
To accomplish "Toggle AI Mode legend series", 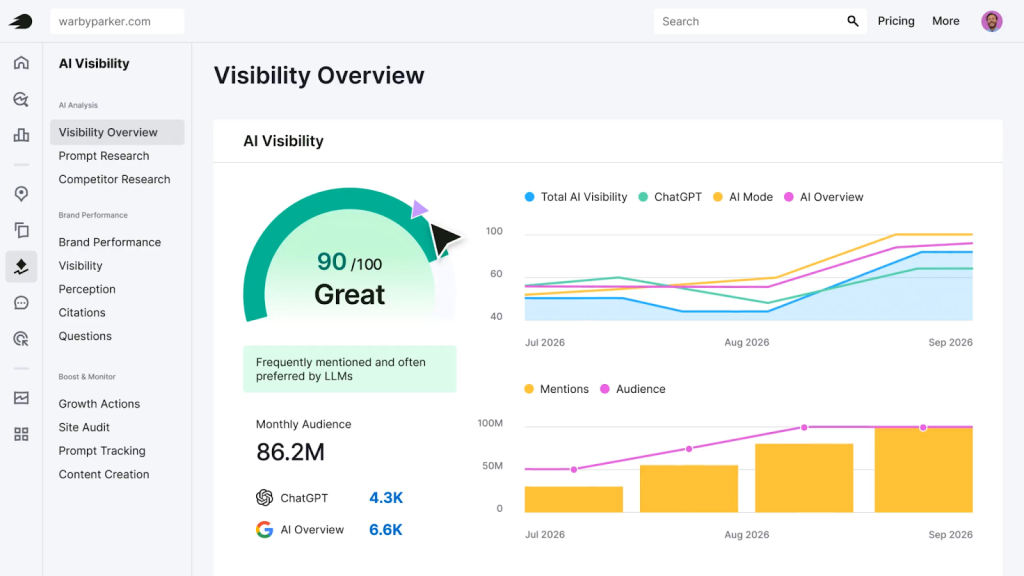I will [743, 197].
